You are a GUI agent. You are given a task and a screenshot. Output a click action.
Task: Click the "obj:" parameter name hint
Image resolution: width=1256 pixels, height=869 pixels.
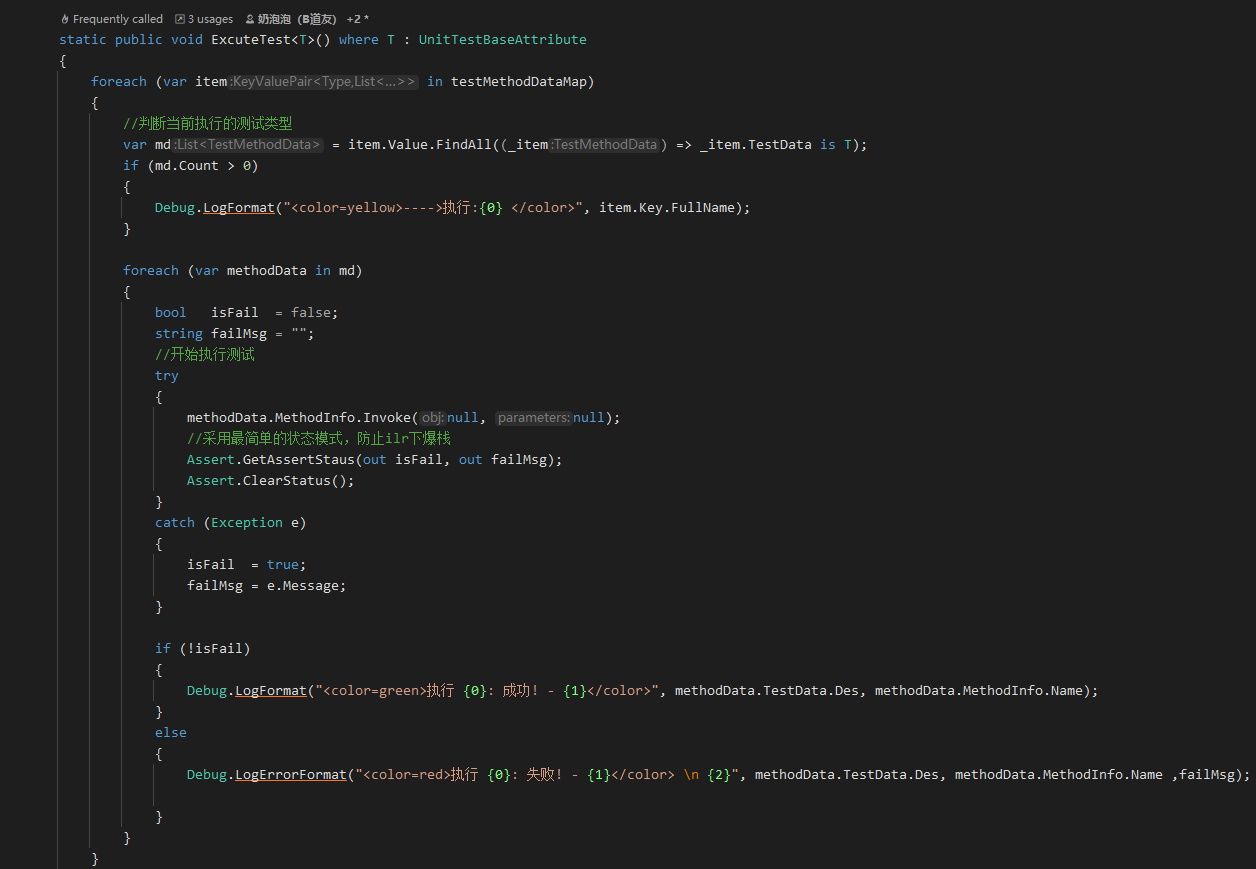(x=431, y=417)
